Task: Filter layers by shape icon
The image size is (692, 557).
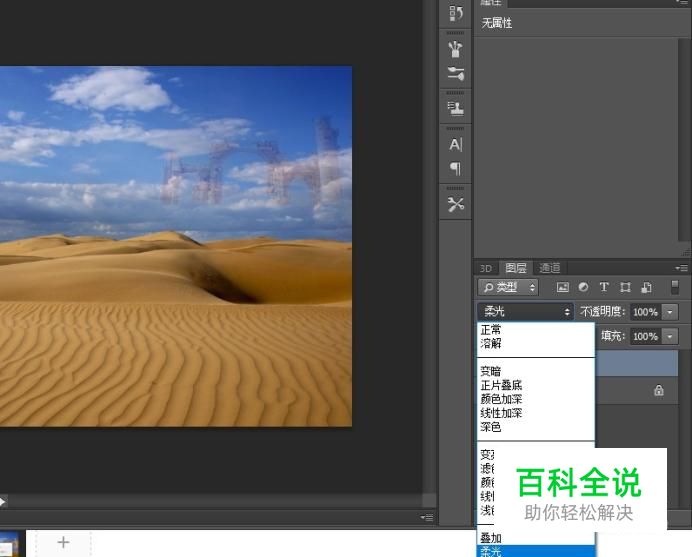Action: coord(625,287)
